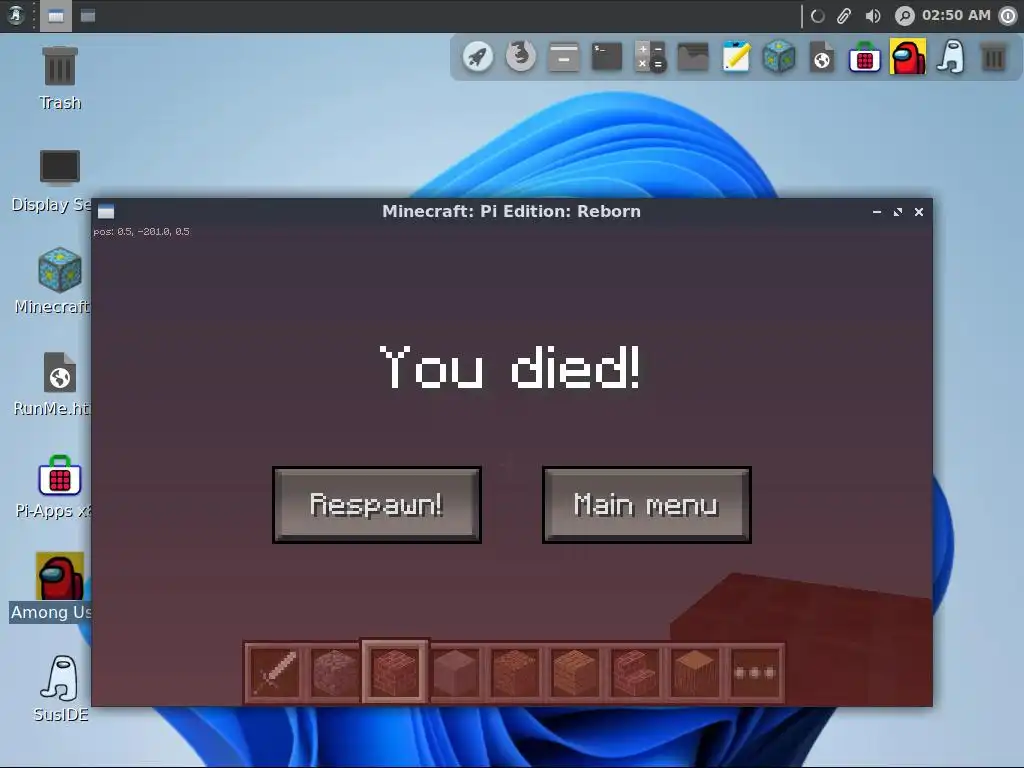Screen dimensions: 1024x768
Task: Open Pi-Apps store icon in dock
Action: (x=865, y=57)
